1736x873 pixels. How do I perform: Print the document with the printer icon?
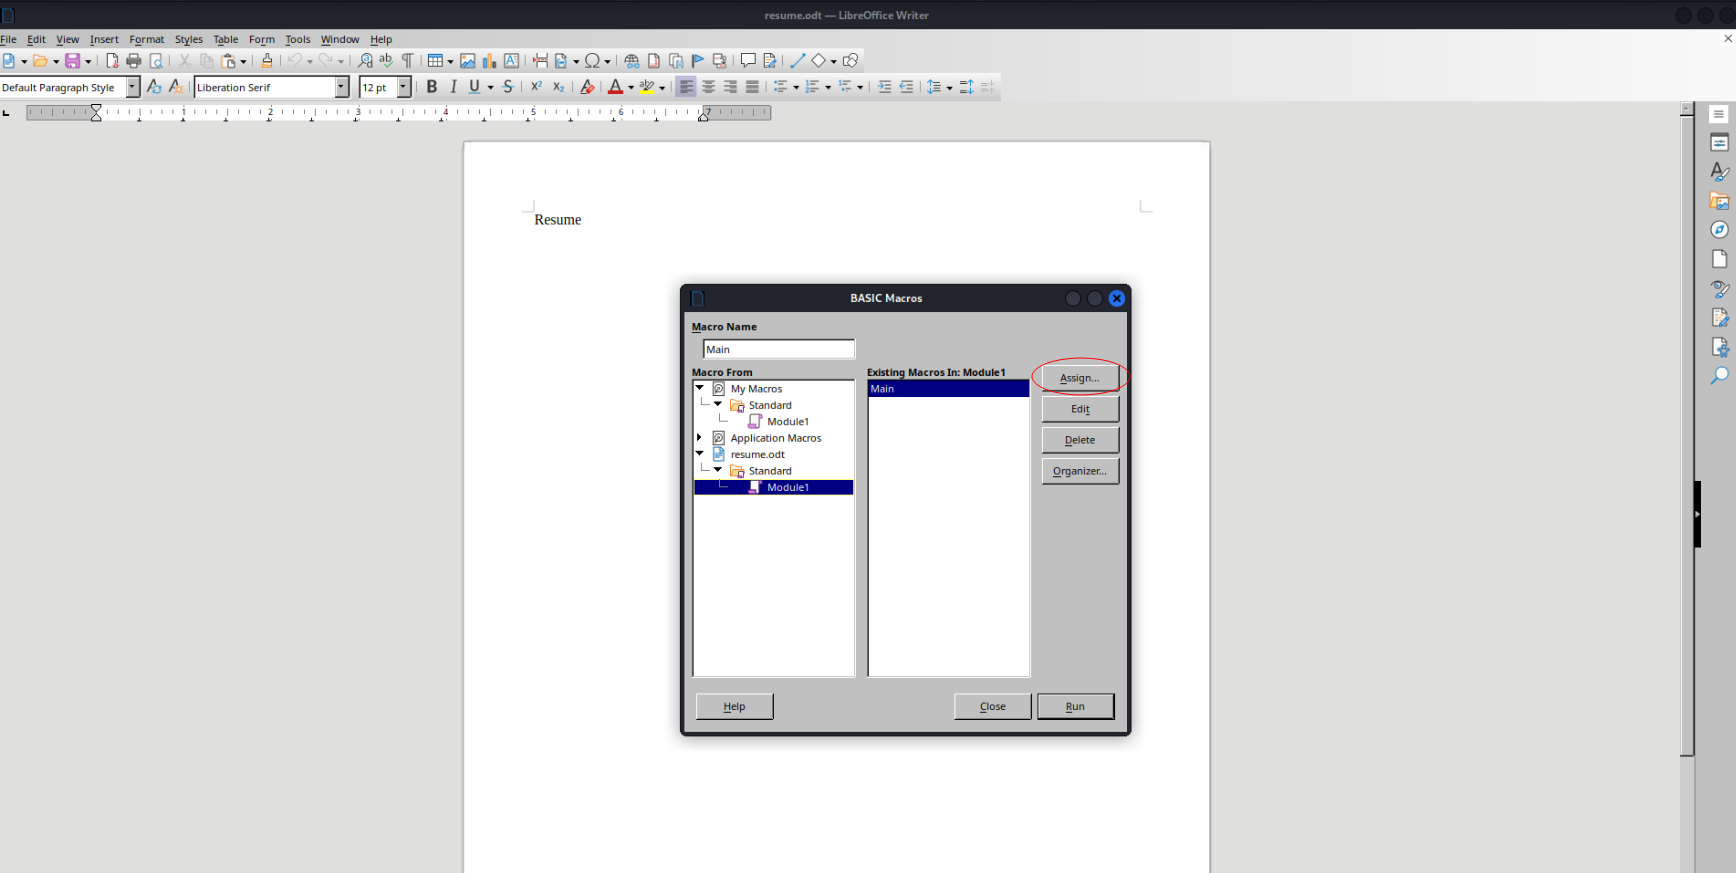coord(134,61)
